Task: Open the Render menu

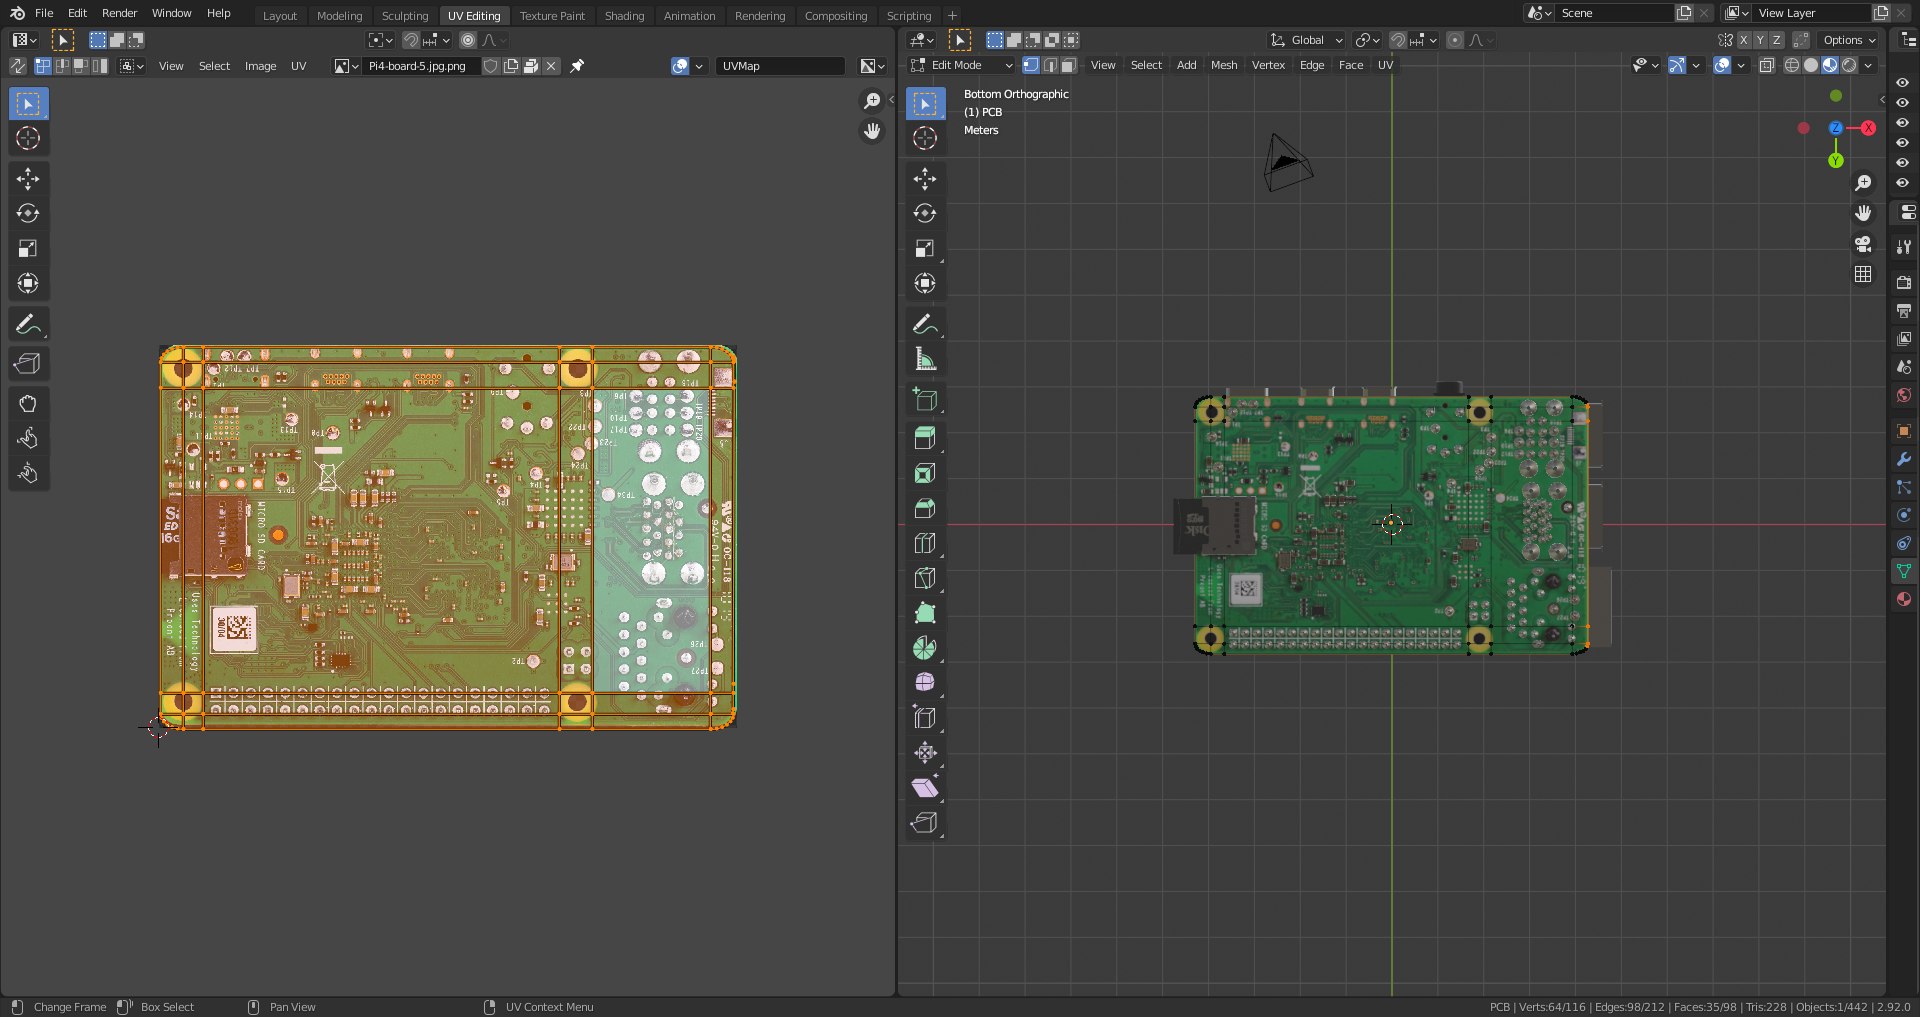Action: pyautogui.click(x=119, y=13)
